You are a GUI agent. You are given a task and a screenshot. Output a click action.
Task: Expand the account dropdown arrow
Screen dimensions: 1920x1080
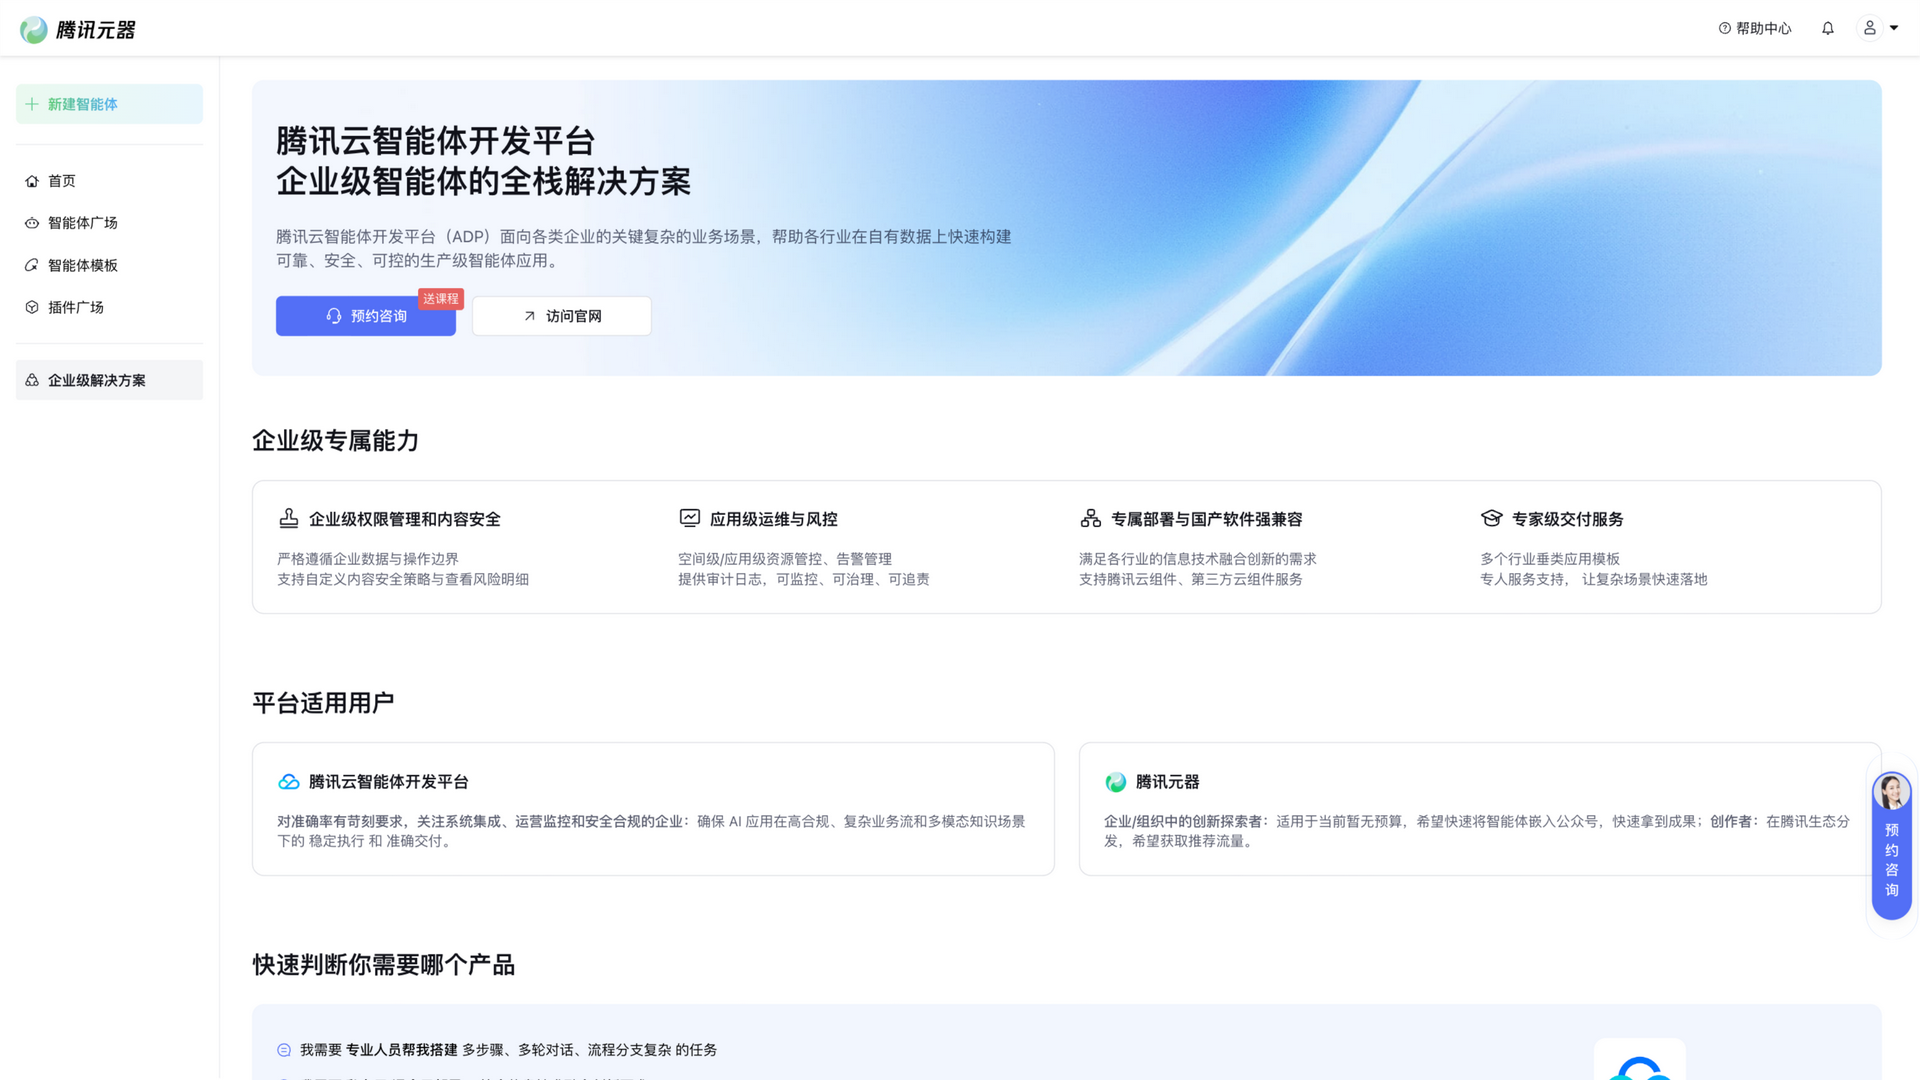pyautogui.click(x=1894, y=28)
